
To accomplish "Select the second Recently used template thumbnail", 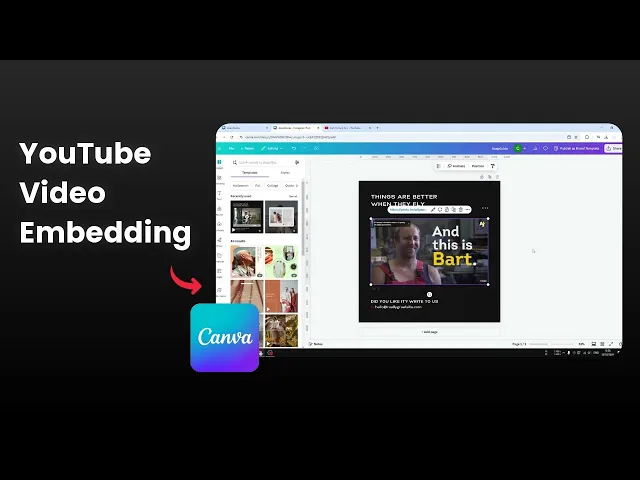I will (x=281, y=217).
